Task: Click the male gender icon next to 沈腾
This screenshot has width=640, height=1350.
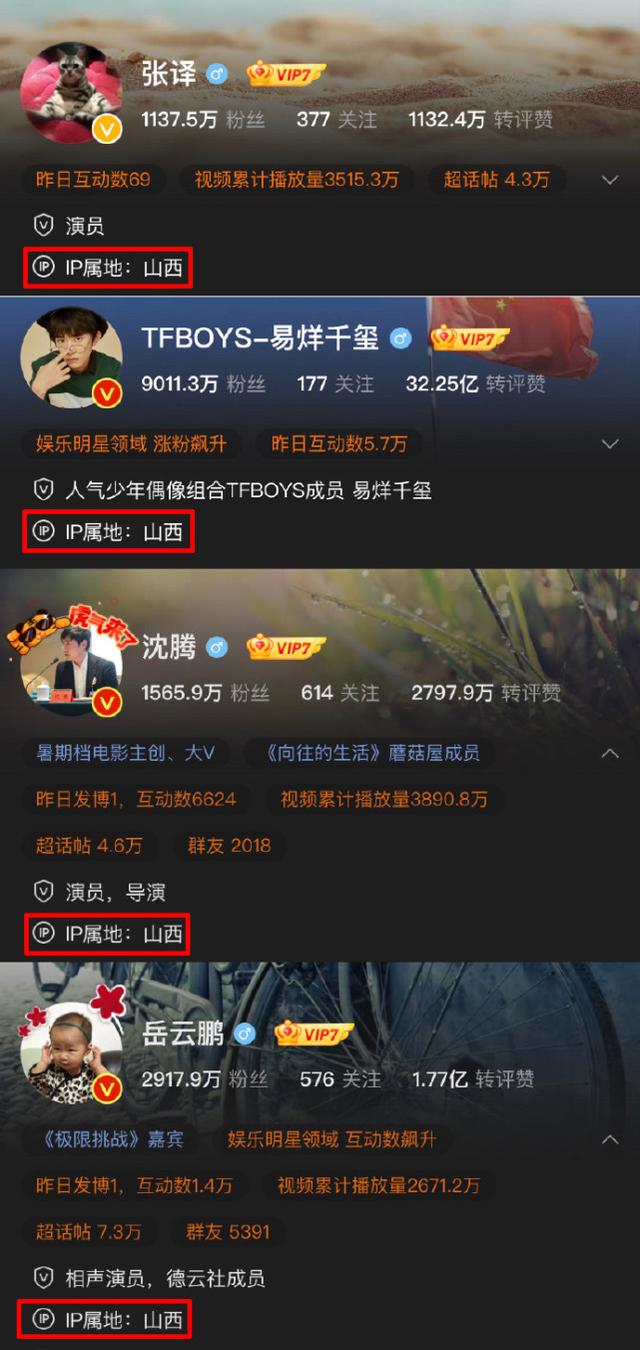Action: point(217,648)
